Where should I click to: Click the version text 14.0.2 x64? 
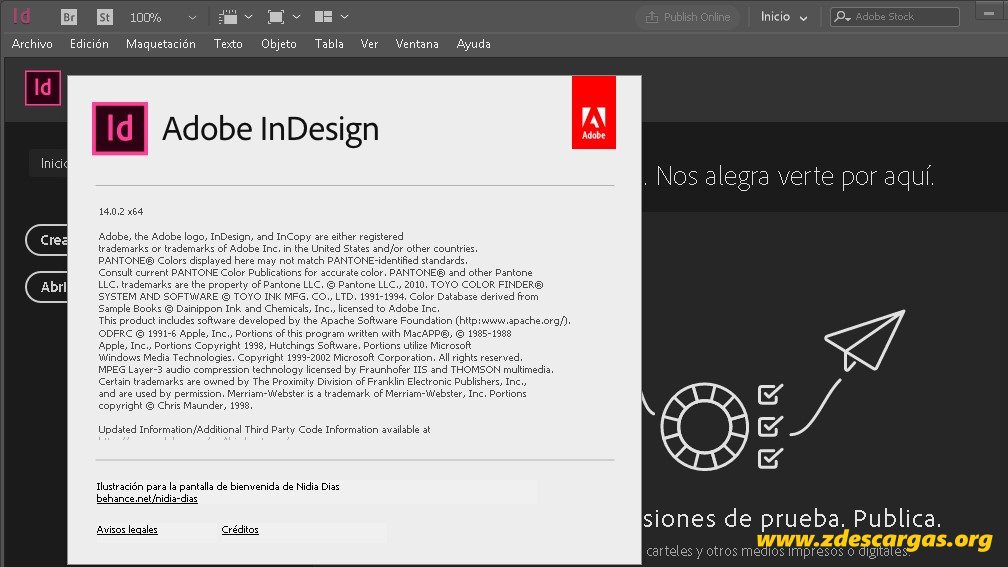tap(121, 212)
